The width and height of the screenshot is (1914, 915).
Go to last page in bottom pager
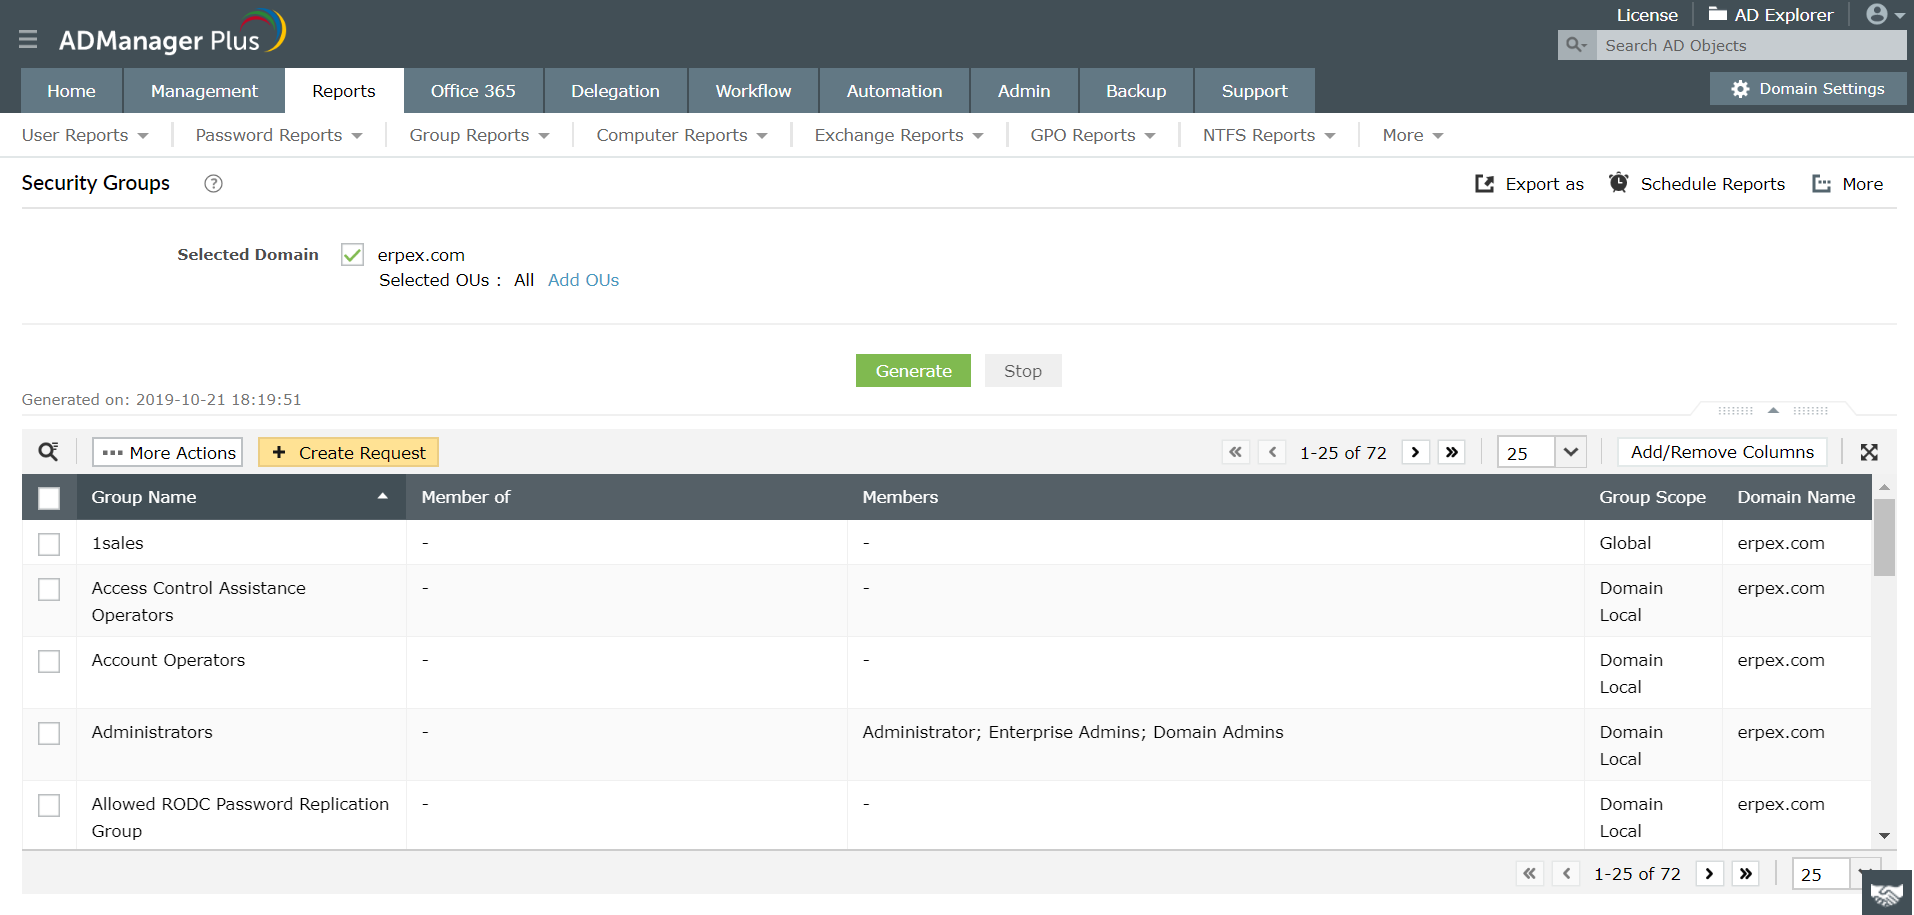pyautogui.click(x=1746, y=874)
